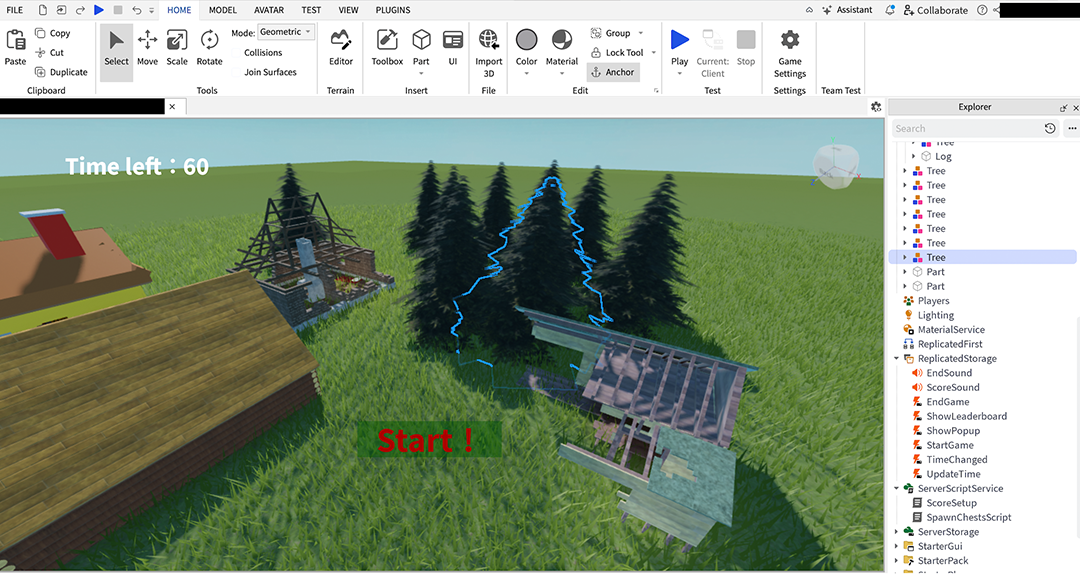This screenshot has width=1080, height=580.
Task: Activate the Scale tool
Action: 177,47
